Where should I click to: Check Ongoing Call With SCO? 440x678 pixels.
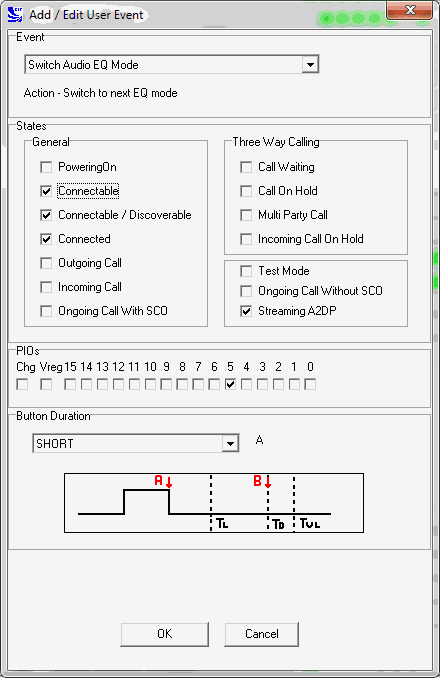pyautogui.click(x=46, y=311)
